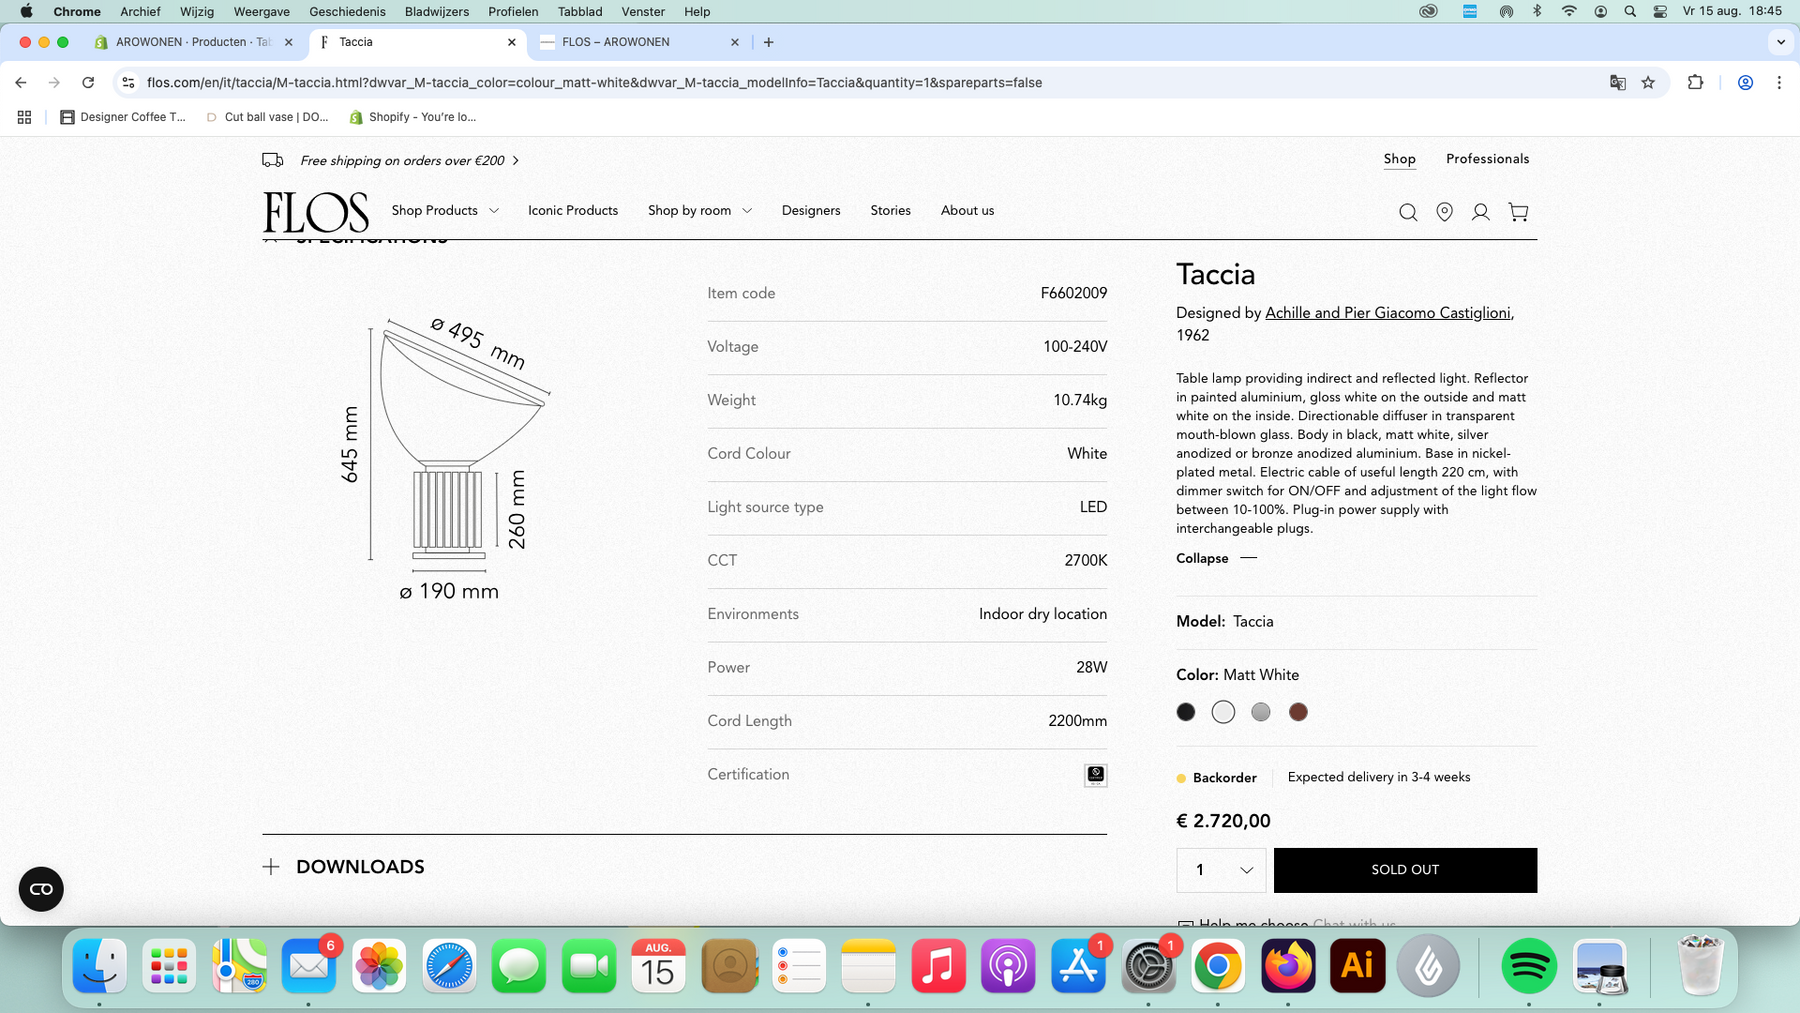Expand the Shop by room menu

coord(700,211)
